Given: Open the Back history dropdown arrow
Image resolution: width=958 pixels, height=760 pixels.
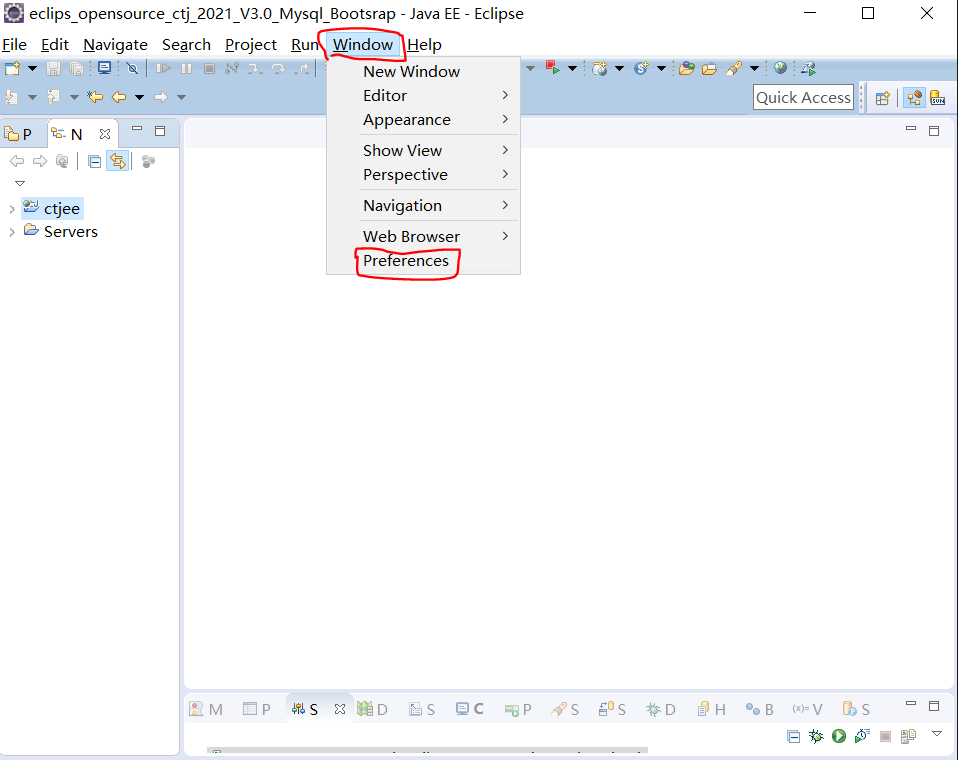Looking at the screenshot, I should click(139, 97).
